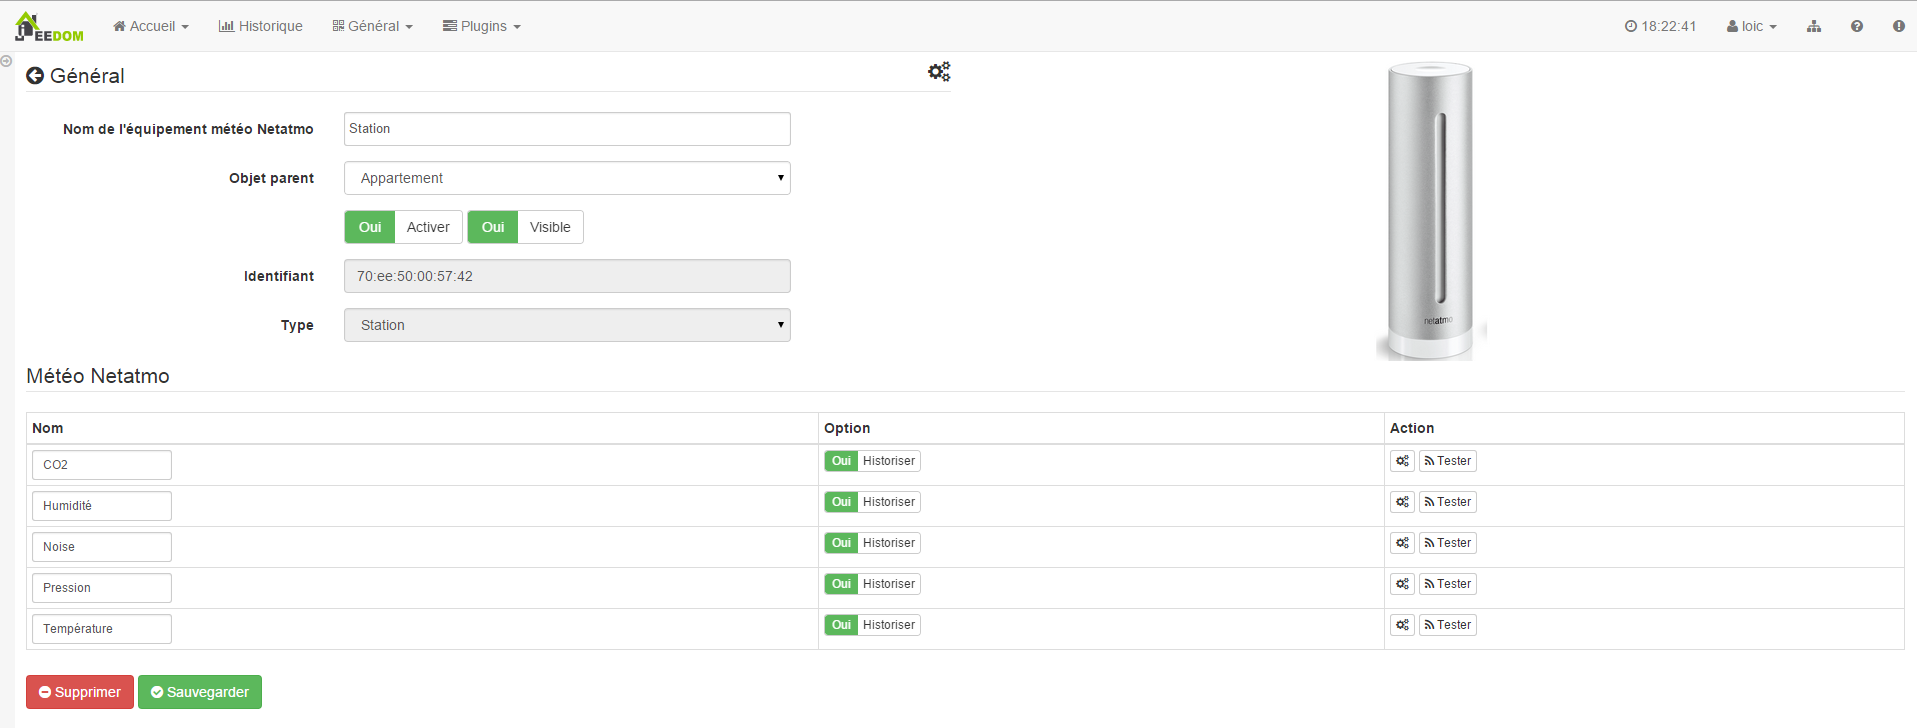Click the Nom column header

click(x=48, y=428)
